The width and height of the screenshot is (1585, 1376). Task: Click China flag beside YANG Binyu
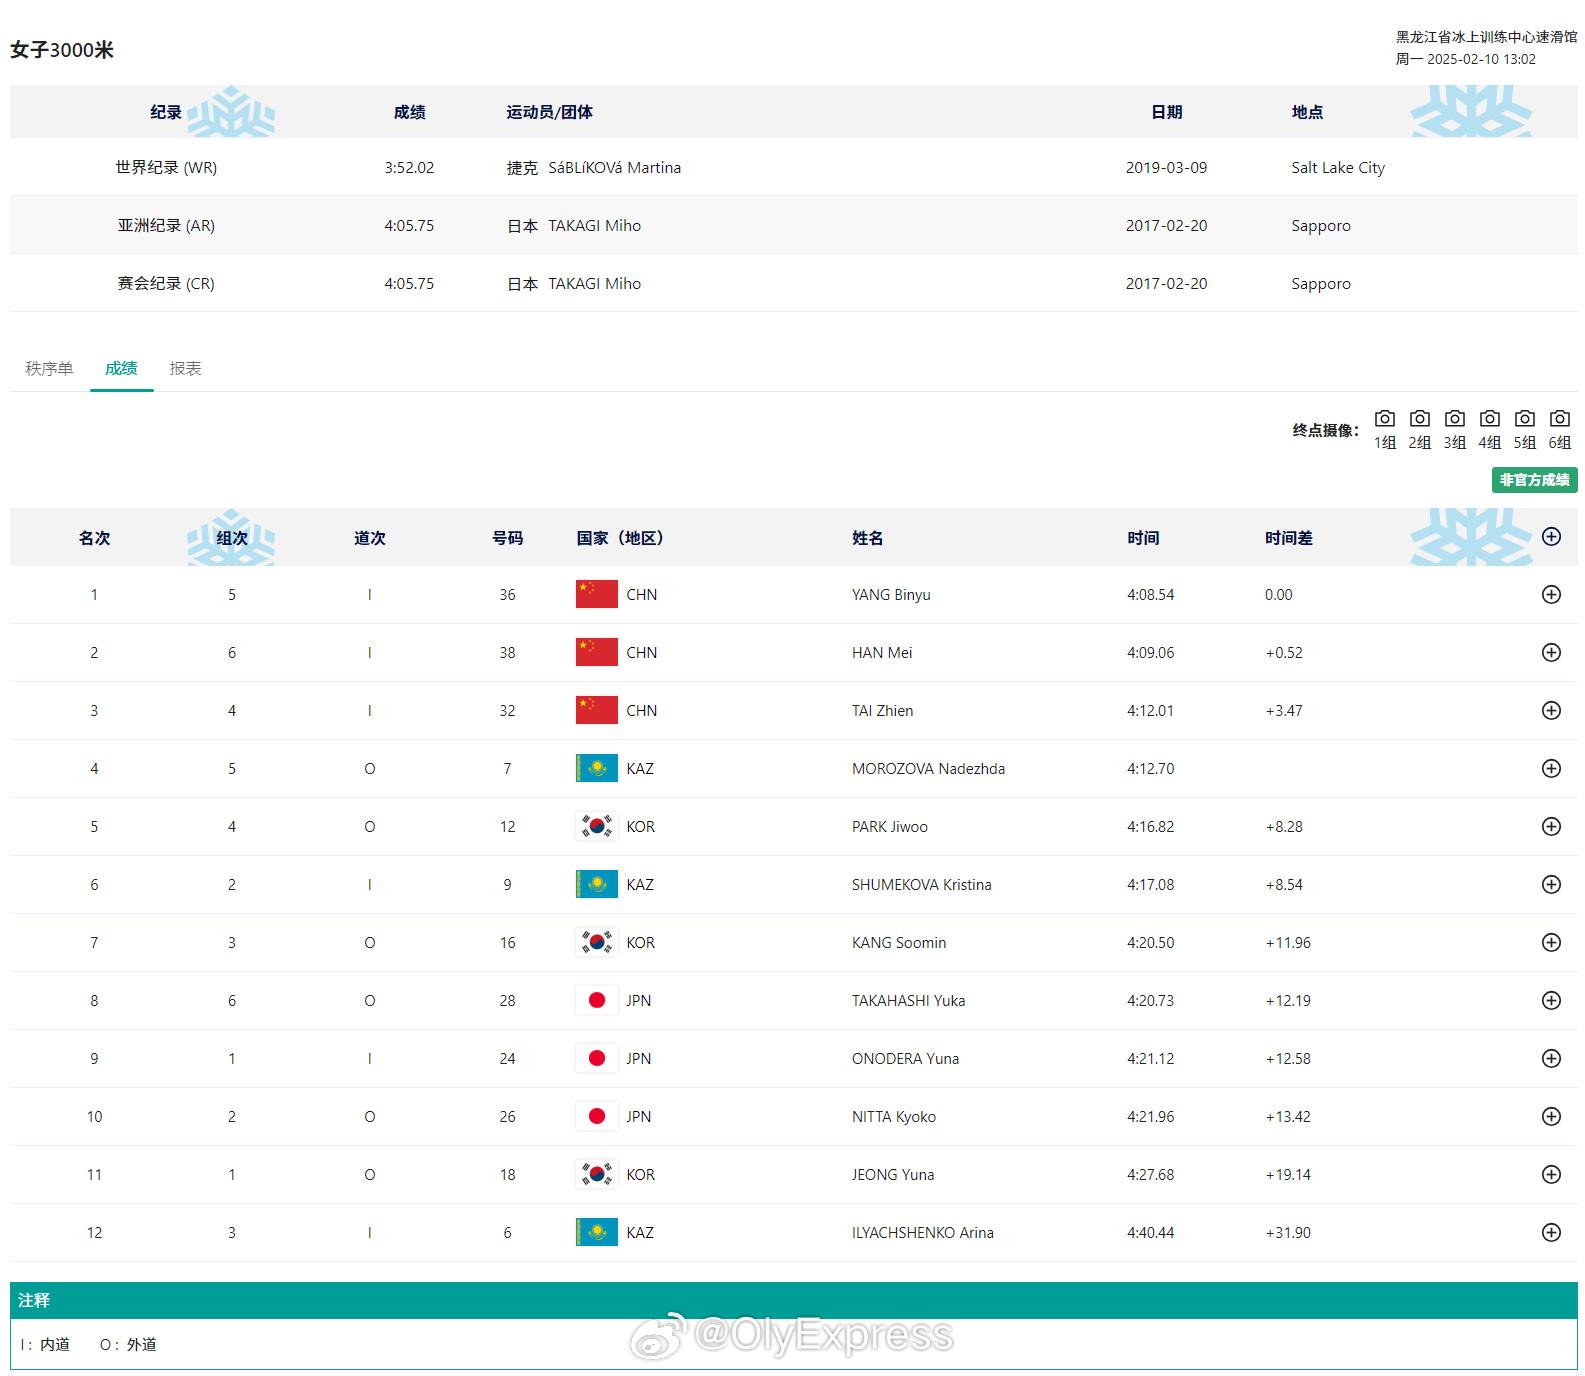pyautogui.click(x=597, y=594)
